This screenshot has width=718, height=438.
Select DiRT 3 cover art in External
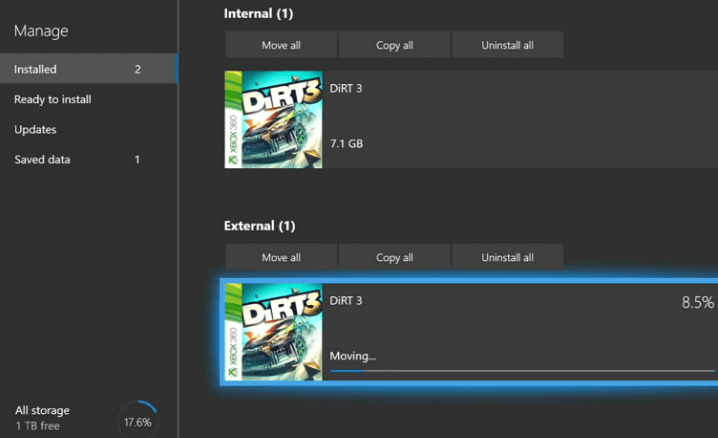tap(273, 332)
